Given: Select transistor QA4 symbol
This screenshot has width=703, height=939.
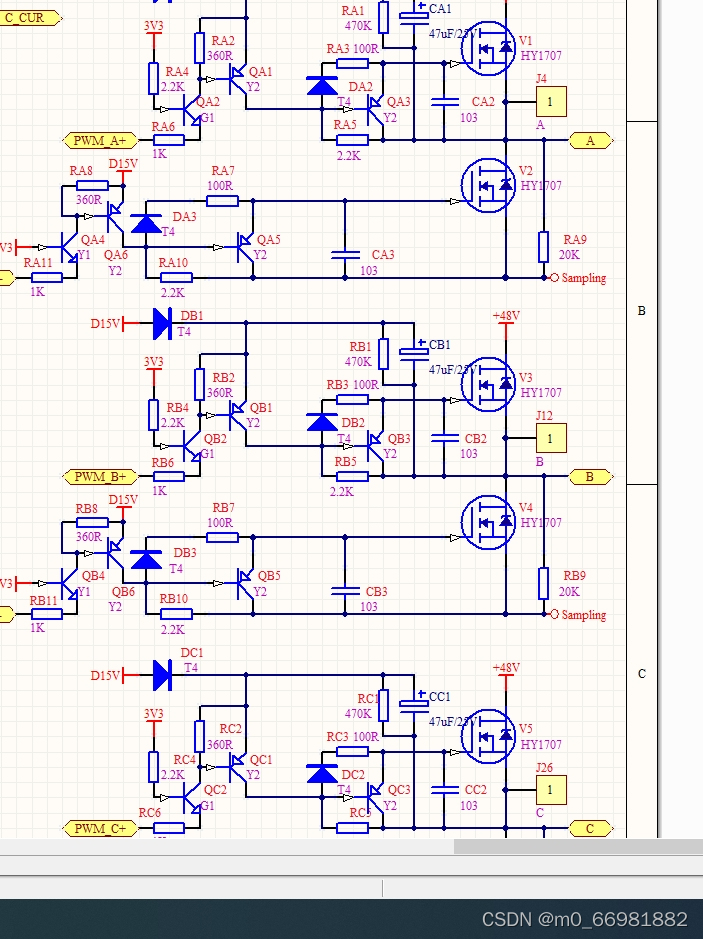Looking at the screenshot, I should coord(69,247).
